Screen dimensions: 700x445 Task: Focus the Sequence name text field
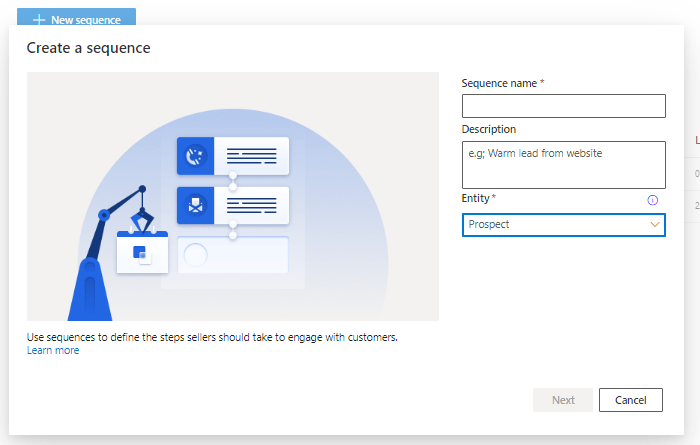563,106
